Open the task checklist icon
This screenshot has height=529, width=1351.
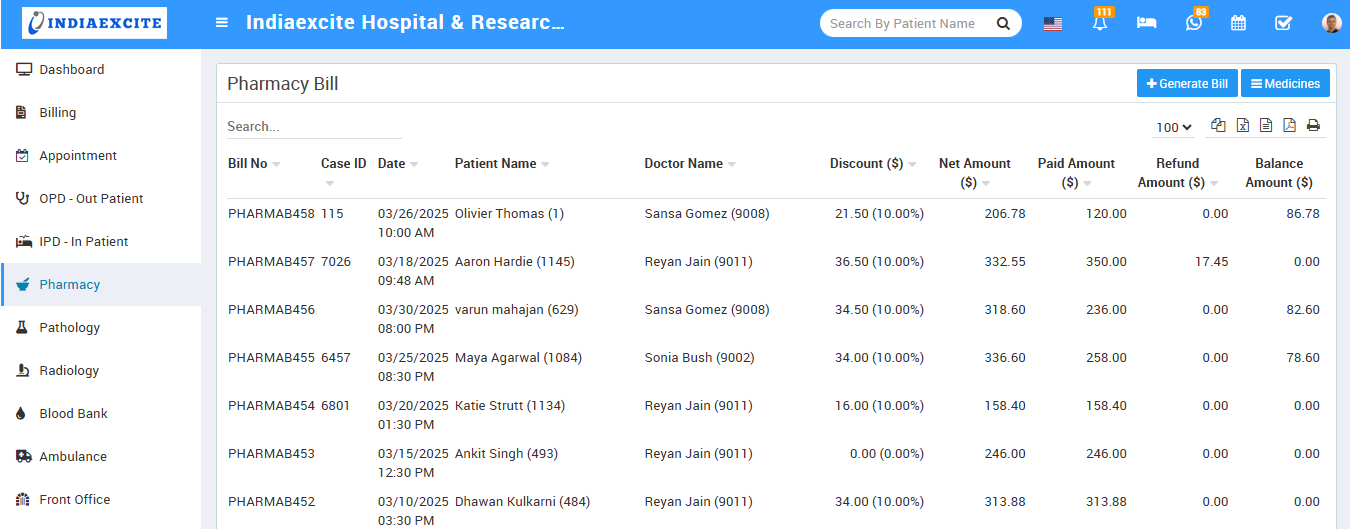[1284, 23]
